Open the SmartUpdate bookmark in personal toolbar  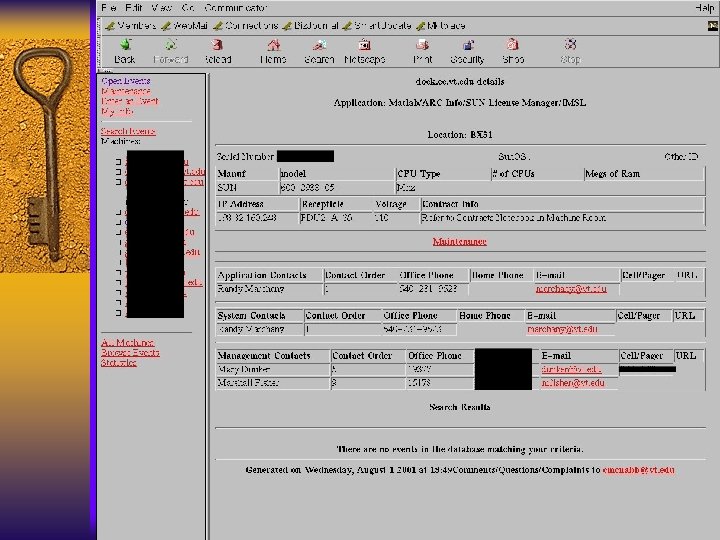377,26
